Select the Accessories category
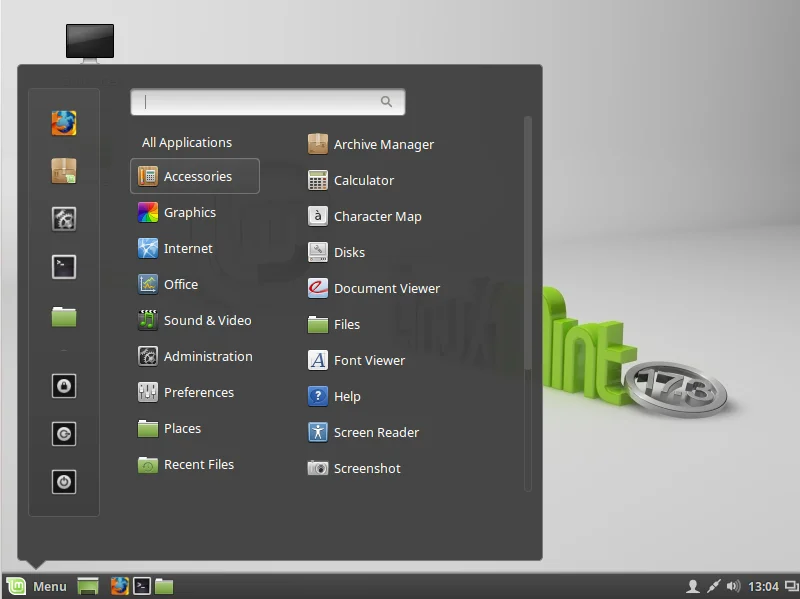This screenshot has height=599, width=800. coord(195,176)
